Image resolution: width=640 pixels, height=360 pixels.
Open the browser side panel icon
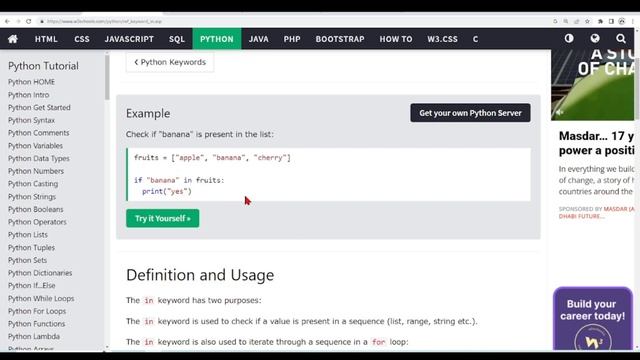tap(611, 21)
